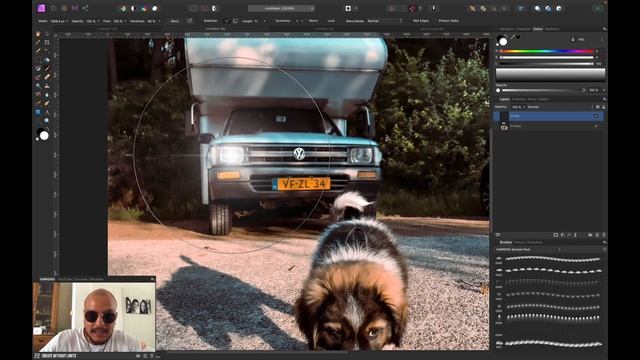
Task: Toggle the Protect Alpha option
Action: (x=448, y=21)
